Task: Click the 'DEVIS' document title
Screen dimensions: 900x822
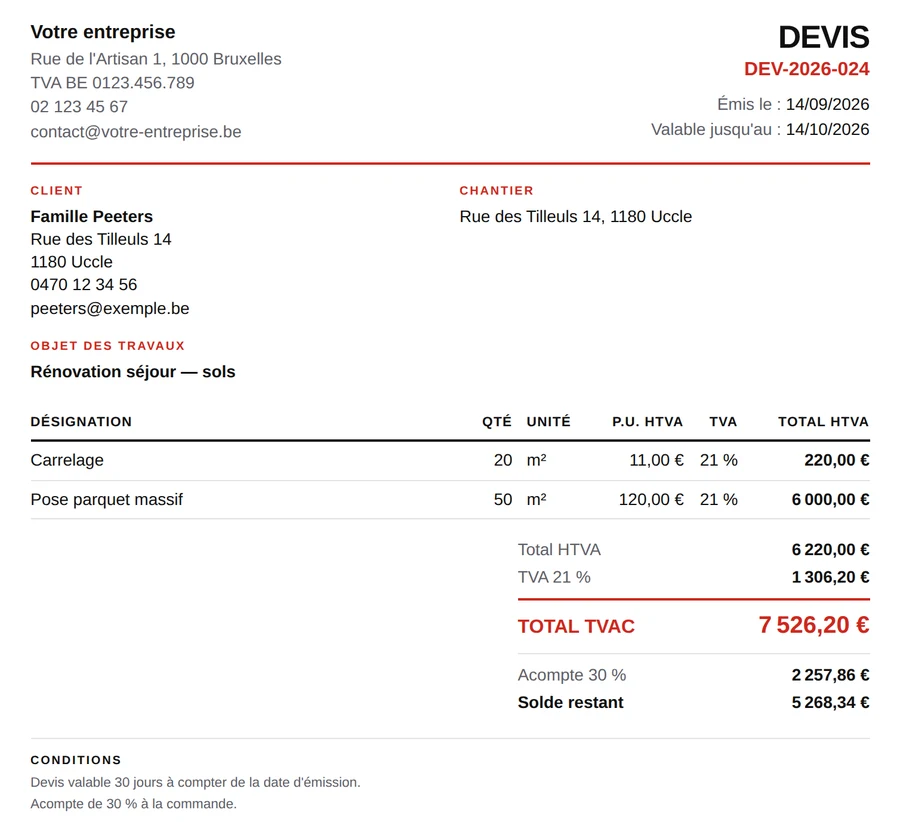Action: point(824,37)
